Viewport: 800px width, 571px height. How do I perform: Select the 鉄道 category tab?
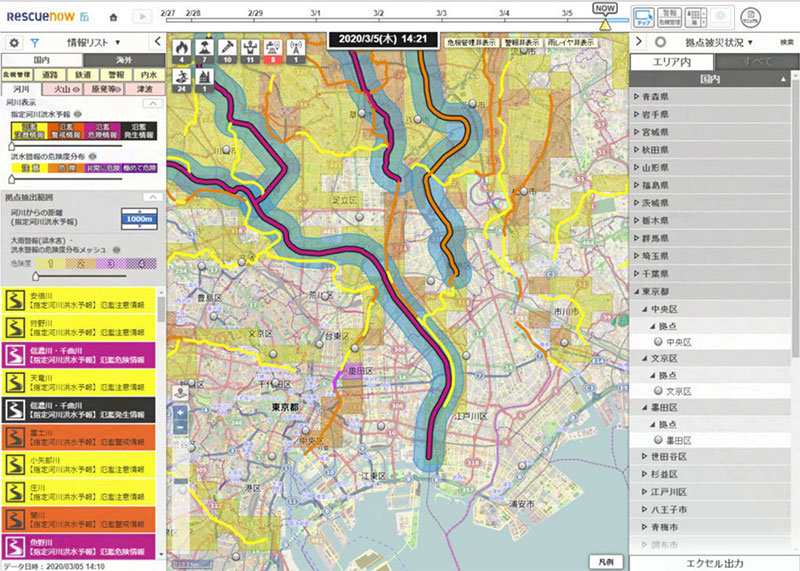coord(83,74)
